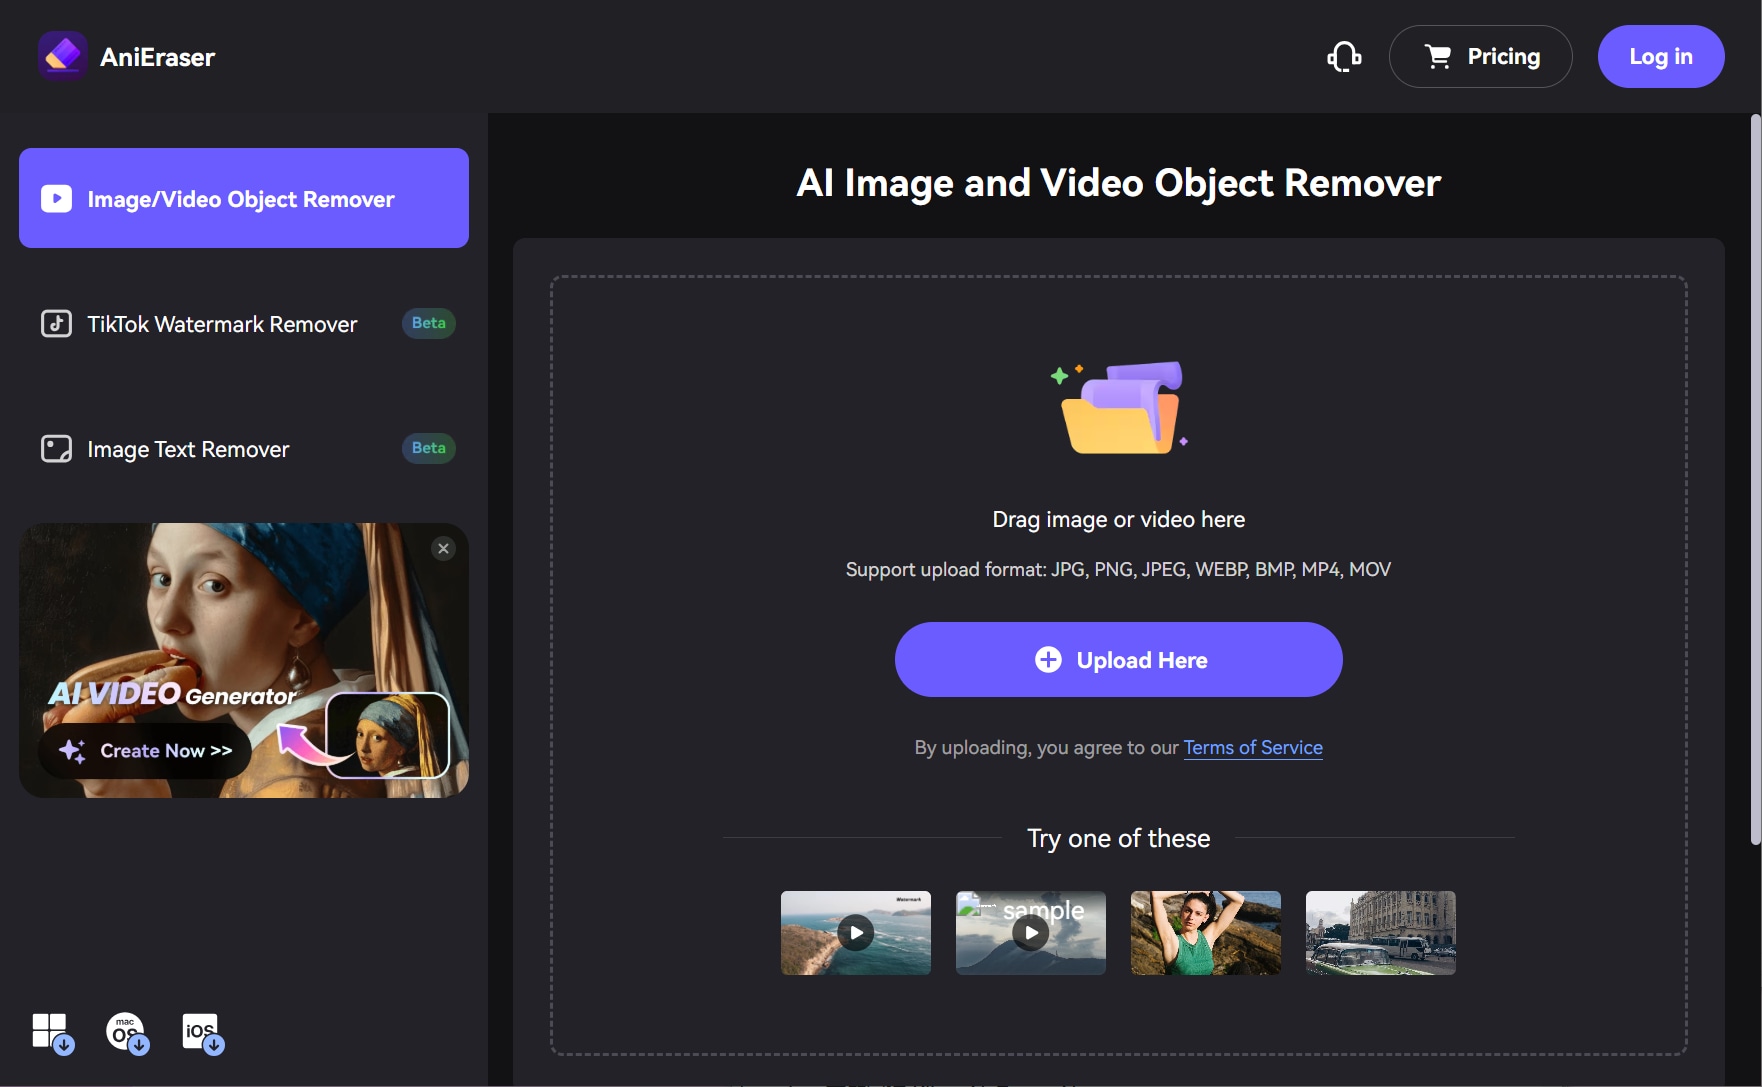Download the Windows desktop app
Viewport: 1762px width, 1087px height.
(x=51, y=1032)
